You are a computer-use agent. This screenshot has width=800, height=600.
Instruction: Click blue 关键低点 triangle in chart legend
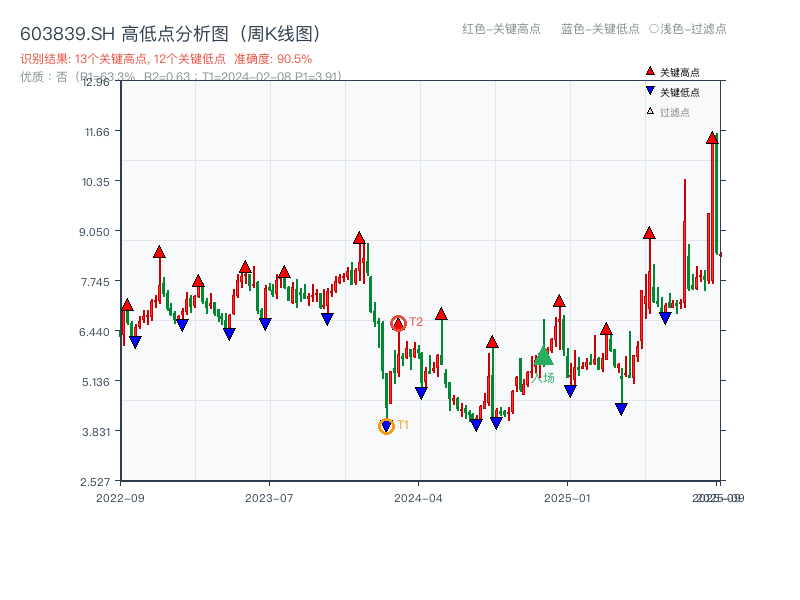click(650, 91)
